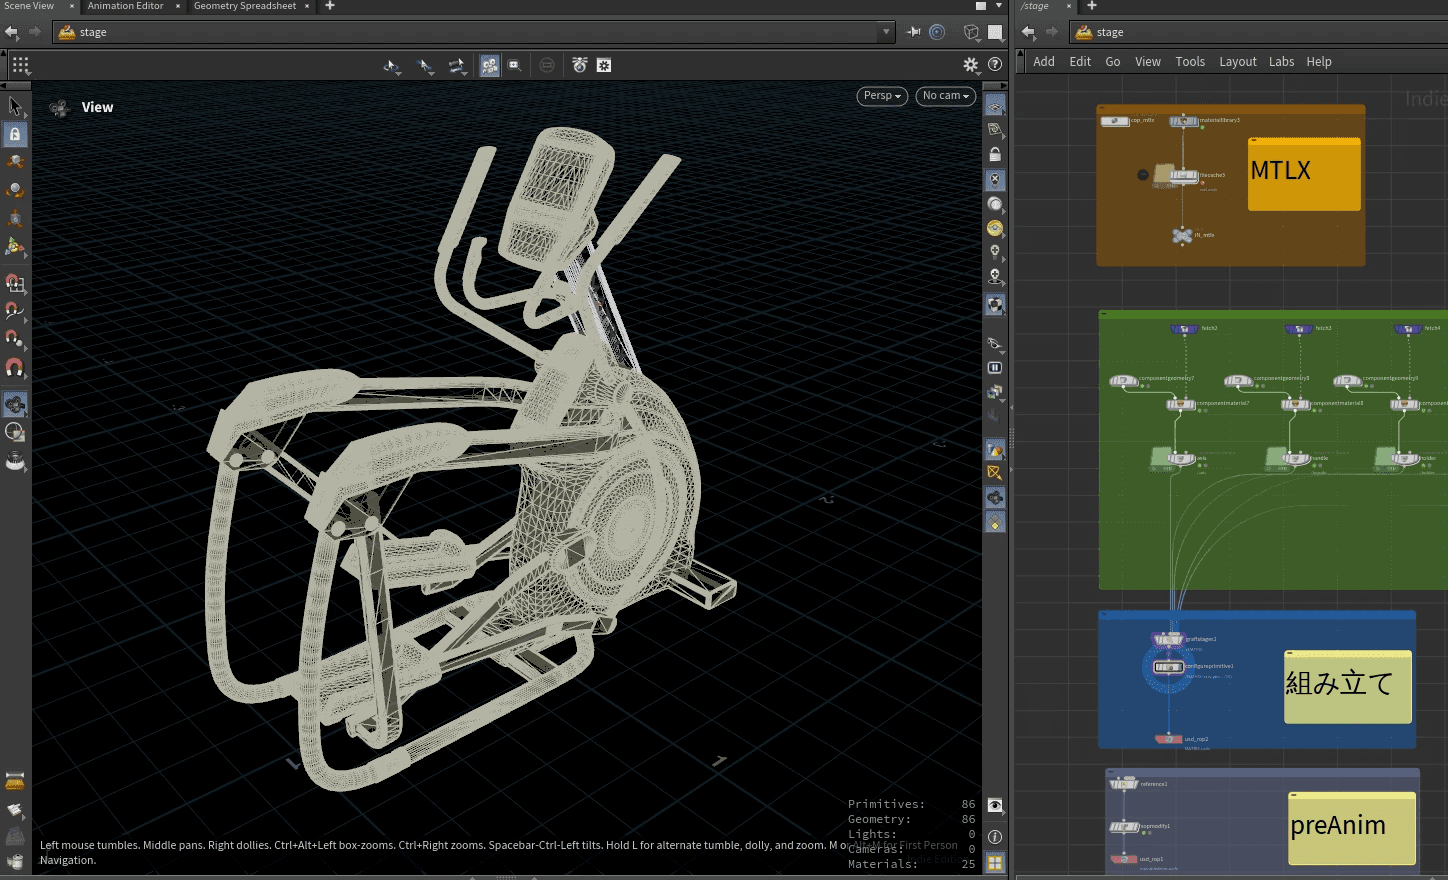Click the light bulb icon in the right display toolbar

click(995, 252)
